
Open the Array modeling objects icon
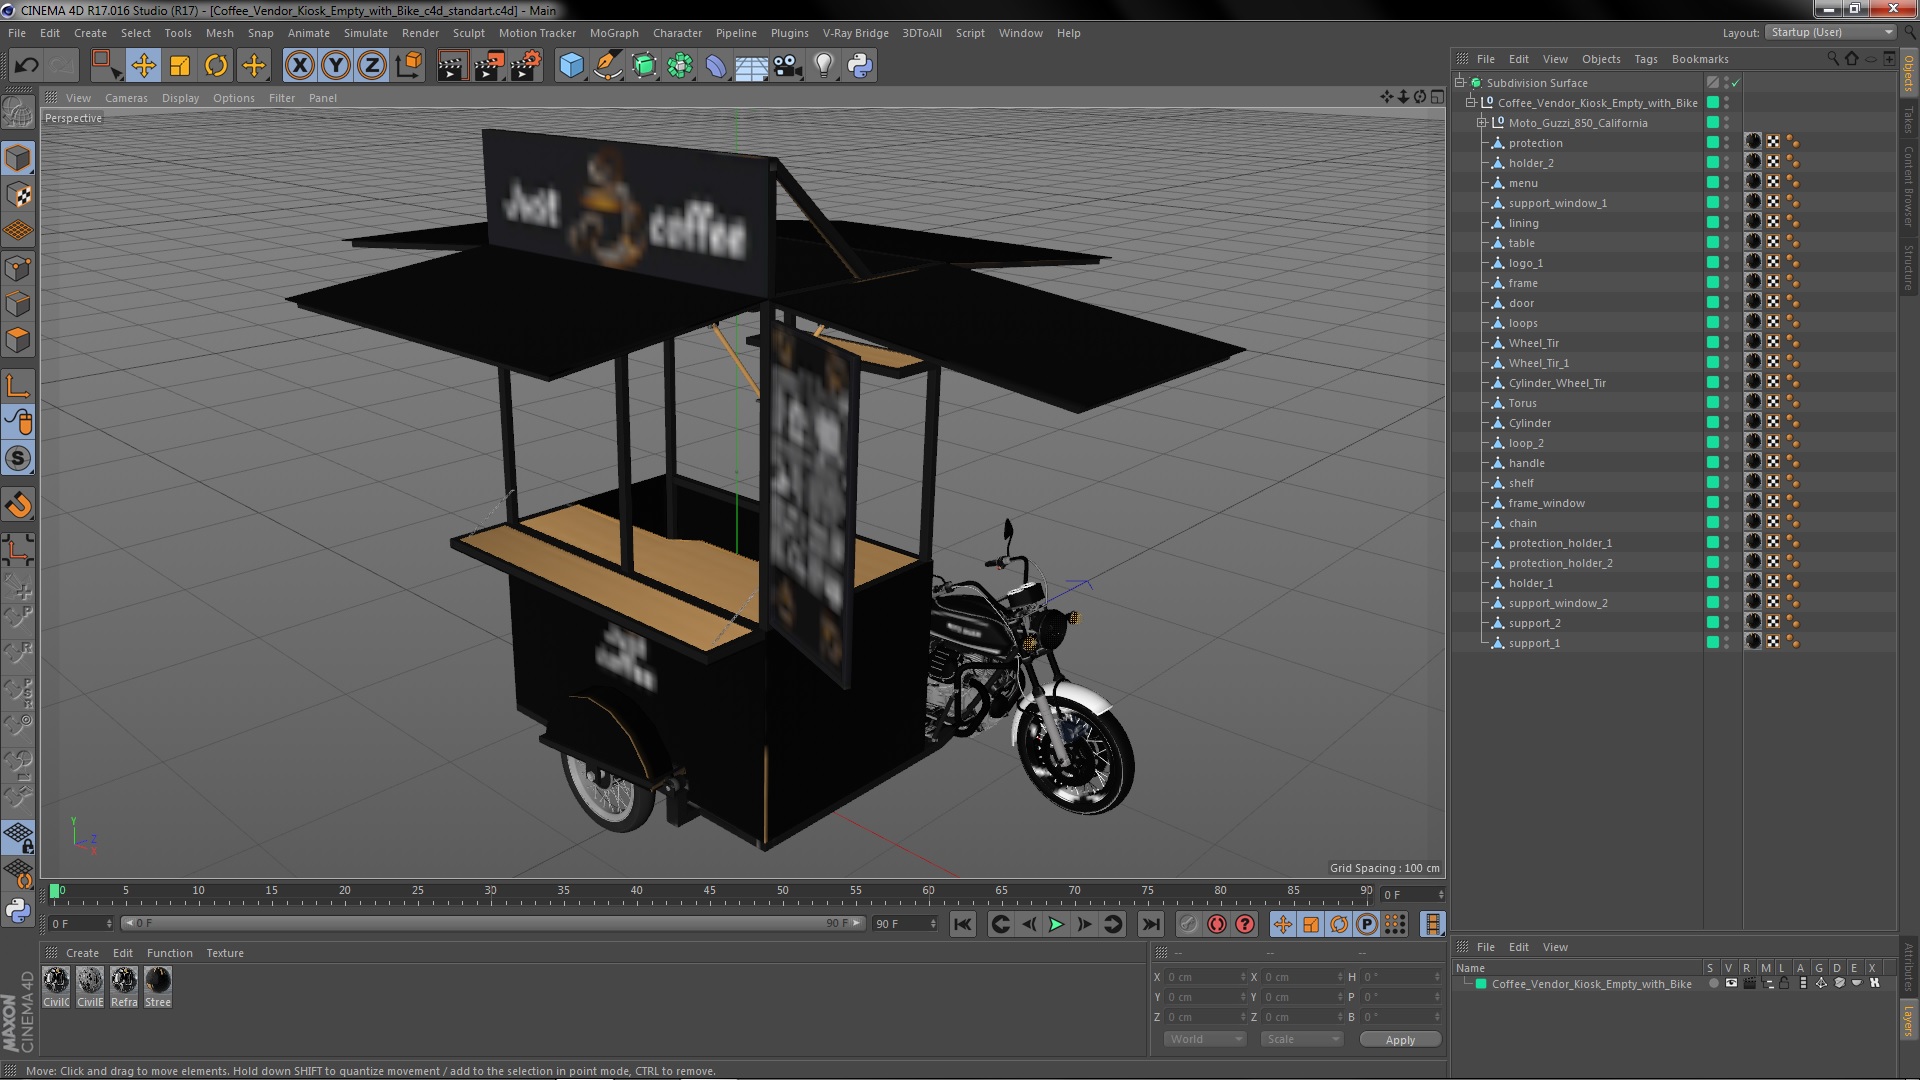tap(680, 66)
